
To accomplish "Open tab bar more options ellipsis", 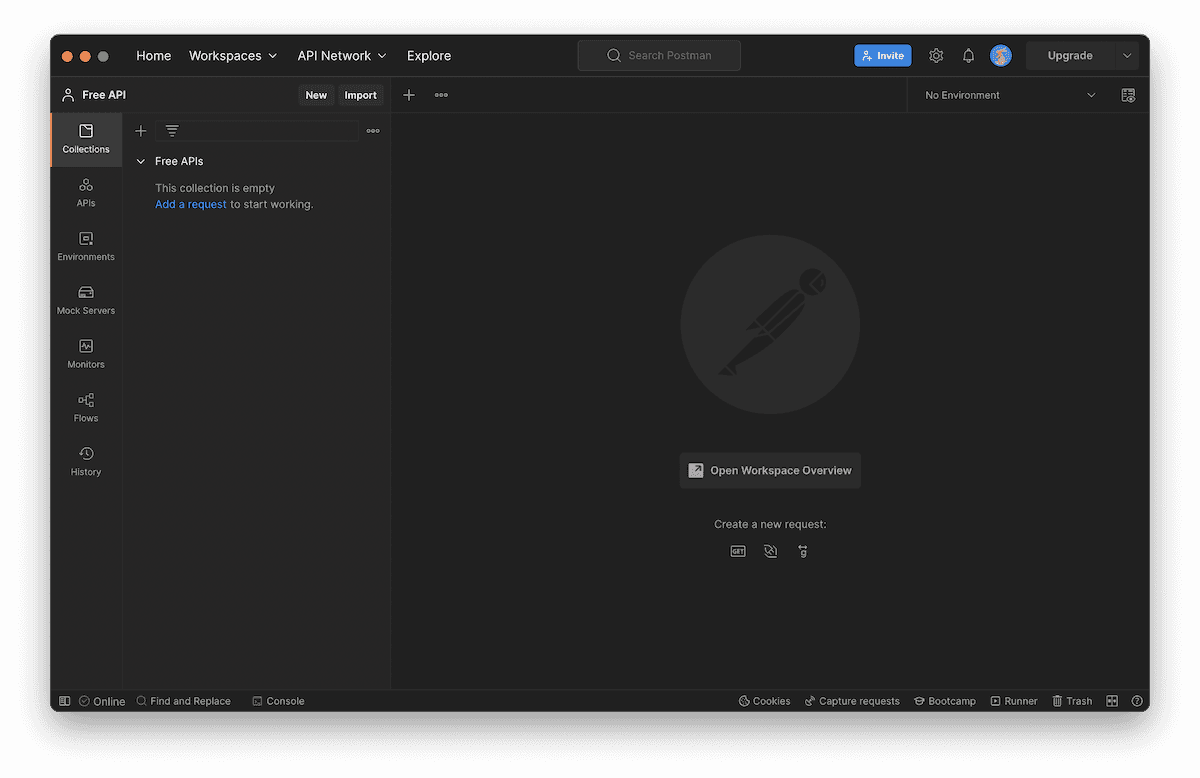I will click(441, 95).
